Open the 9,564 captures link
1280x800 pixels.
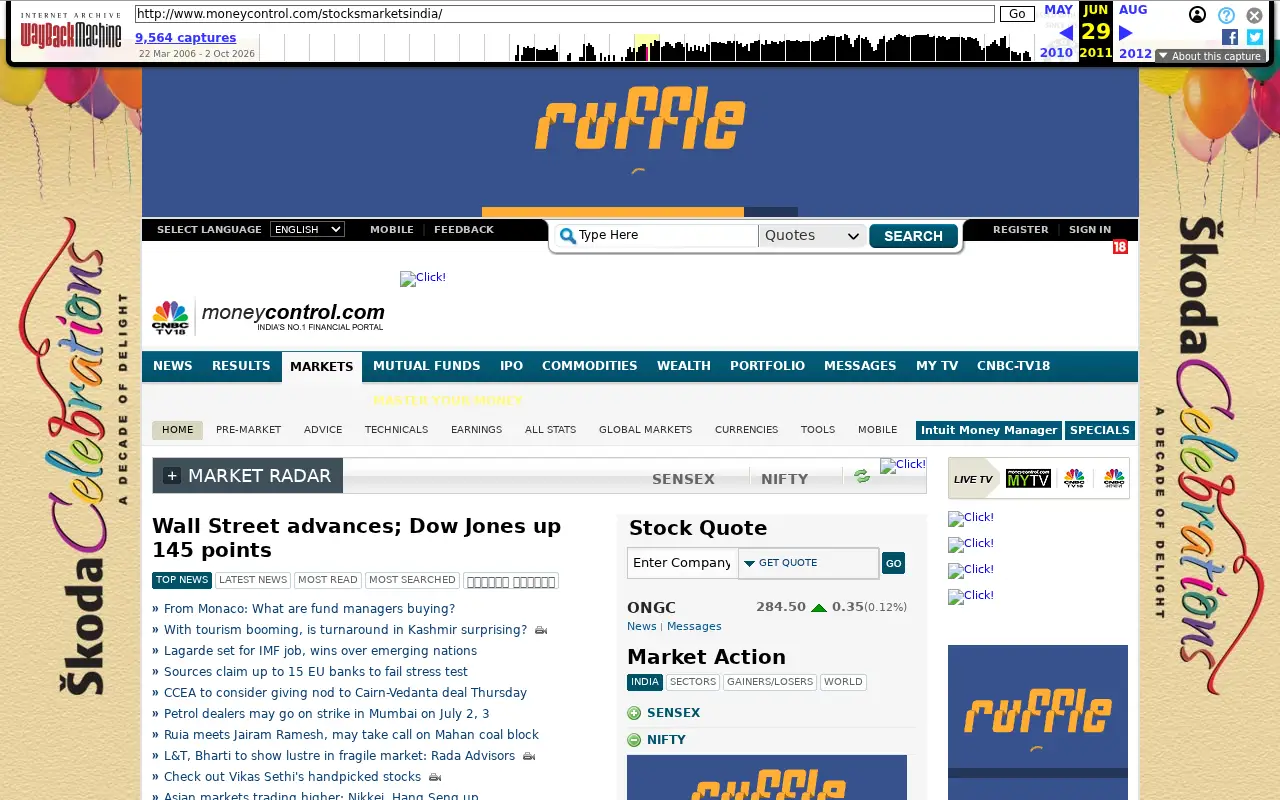click(186, 38)
